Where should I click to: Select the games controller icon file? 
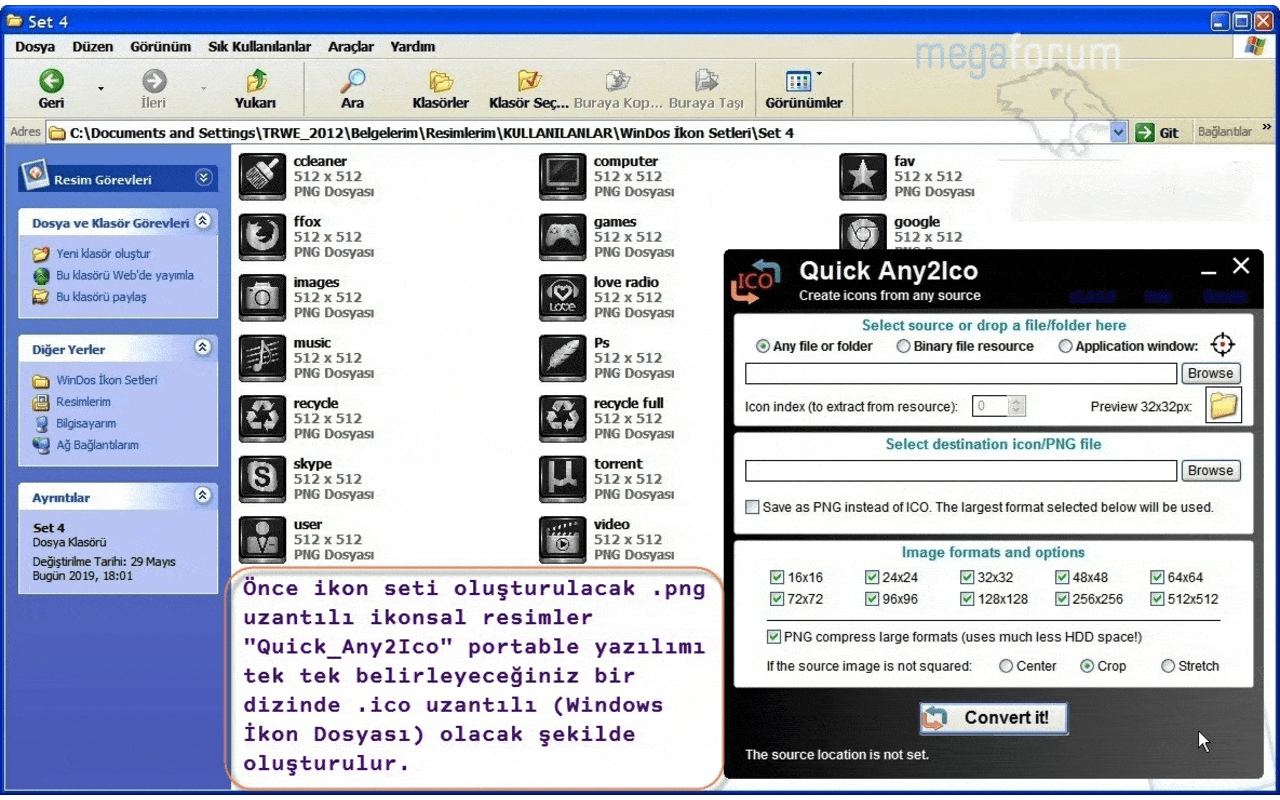pyautogui.click(x=563, y=237)
